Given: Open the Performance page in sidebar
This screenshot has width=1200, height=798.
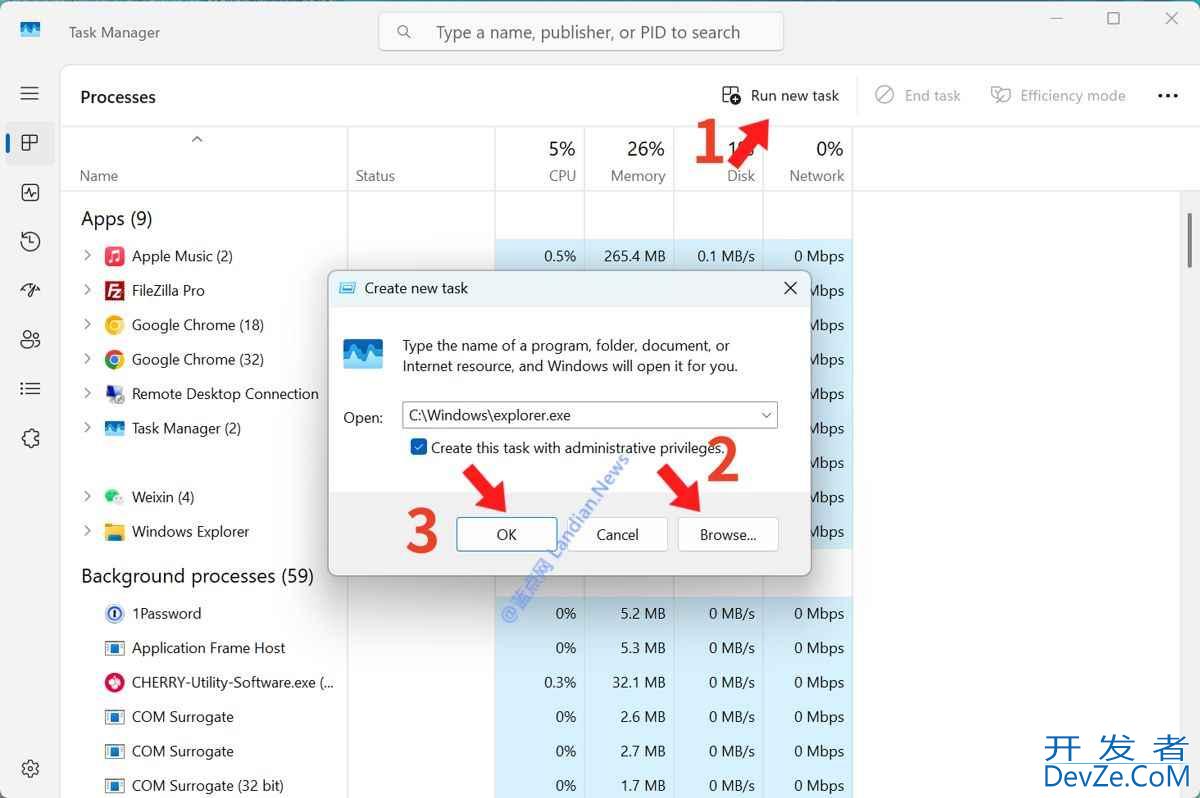Looking at the screenshot, I should pyautogui.click(x=30, y=192).
